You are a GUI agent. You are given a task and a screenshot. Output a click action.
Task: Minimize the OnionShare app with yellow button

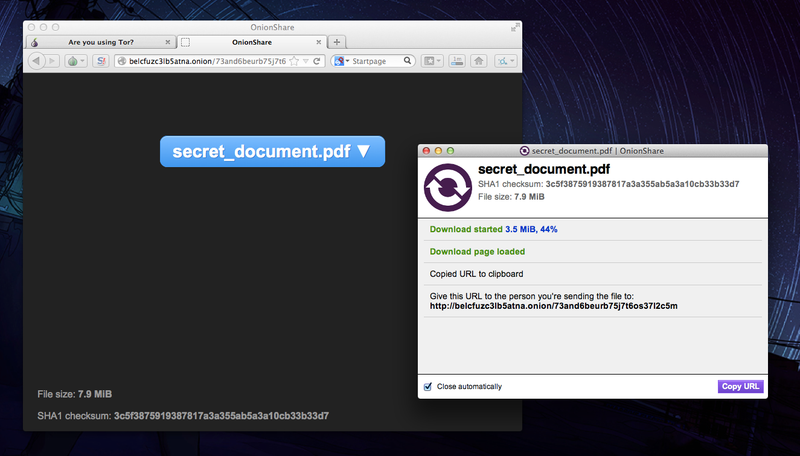pyautogui.click(x=438, y=150)
